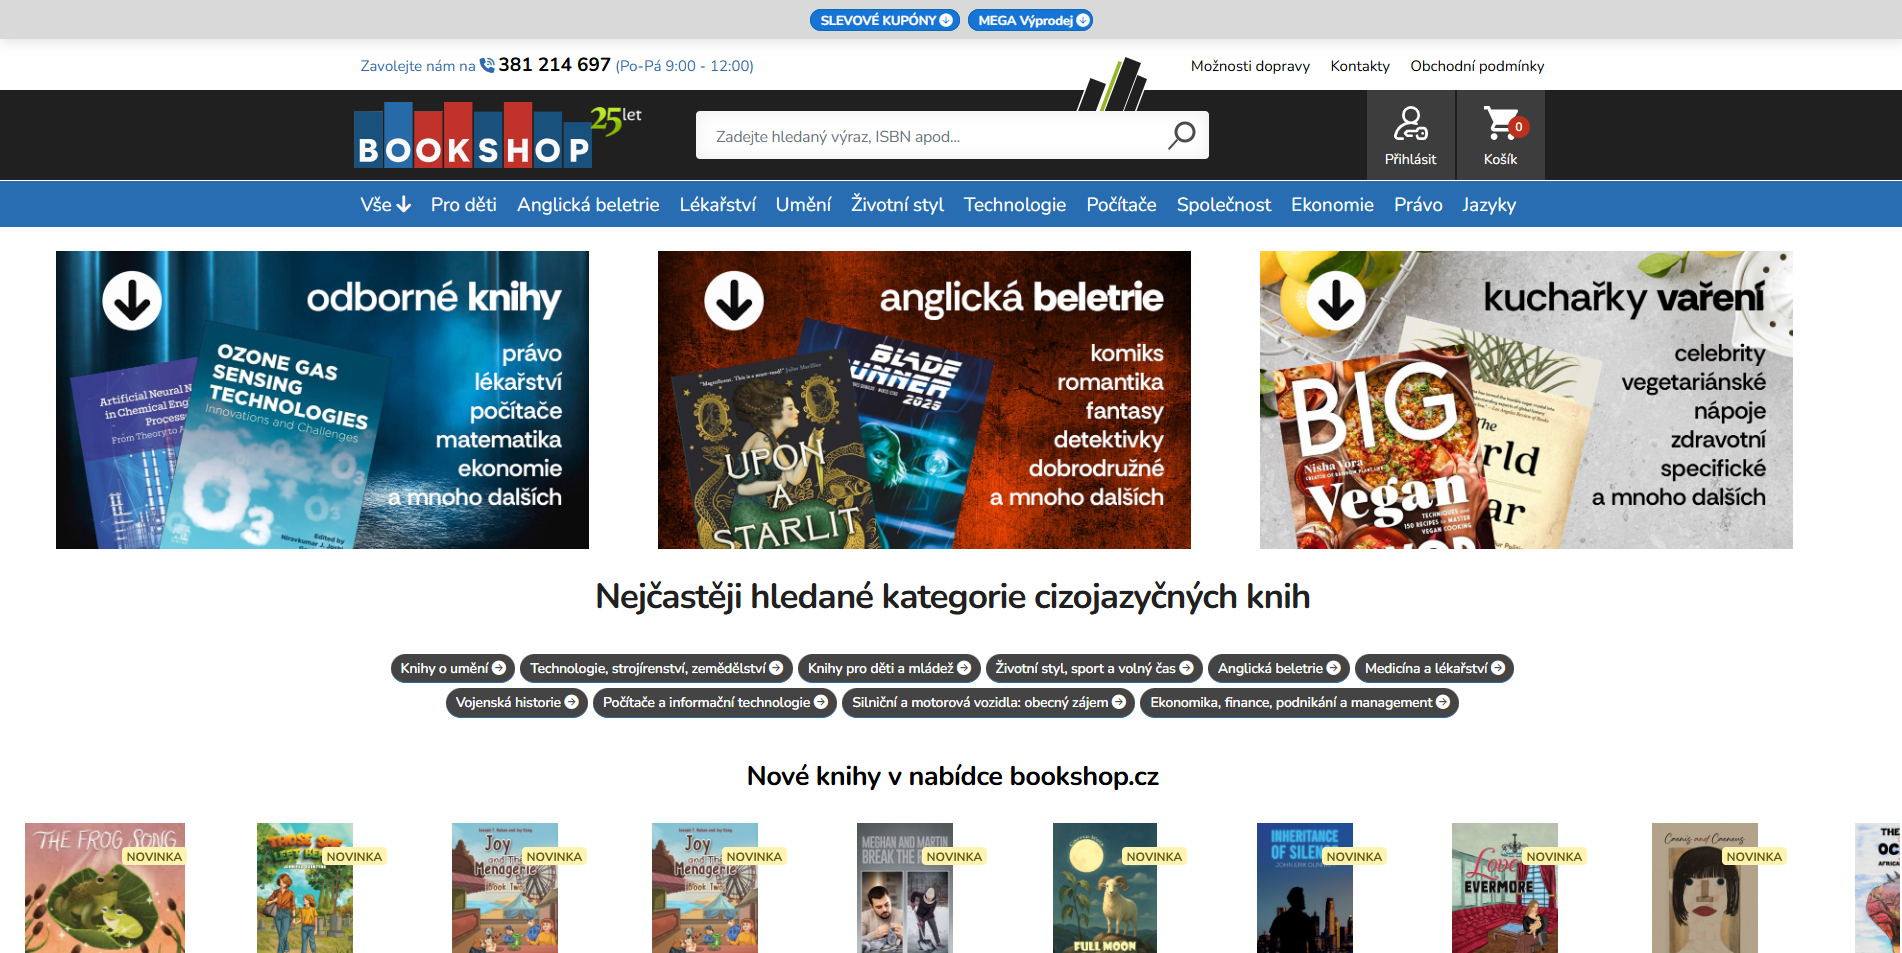Click the Přihlásit account icon
This screenshot has width=1902, height=953.
tap(1410, 125)
